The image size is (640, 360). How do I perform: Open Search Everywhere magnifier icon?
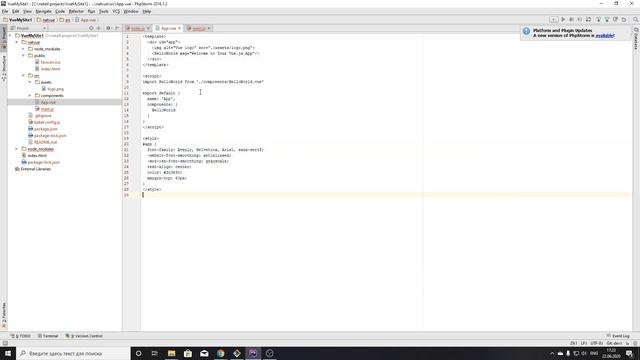[636, 20]
